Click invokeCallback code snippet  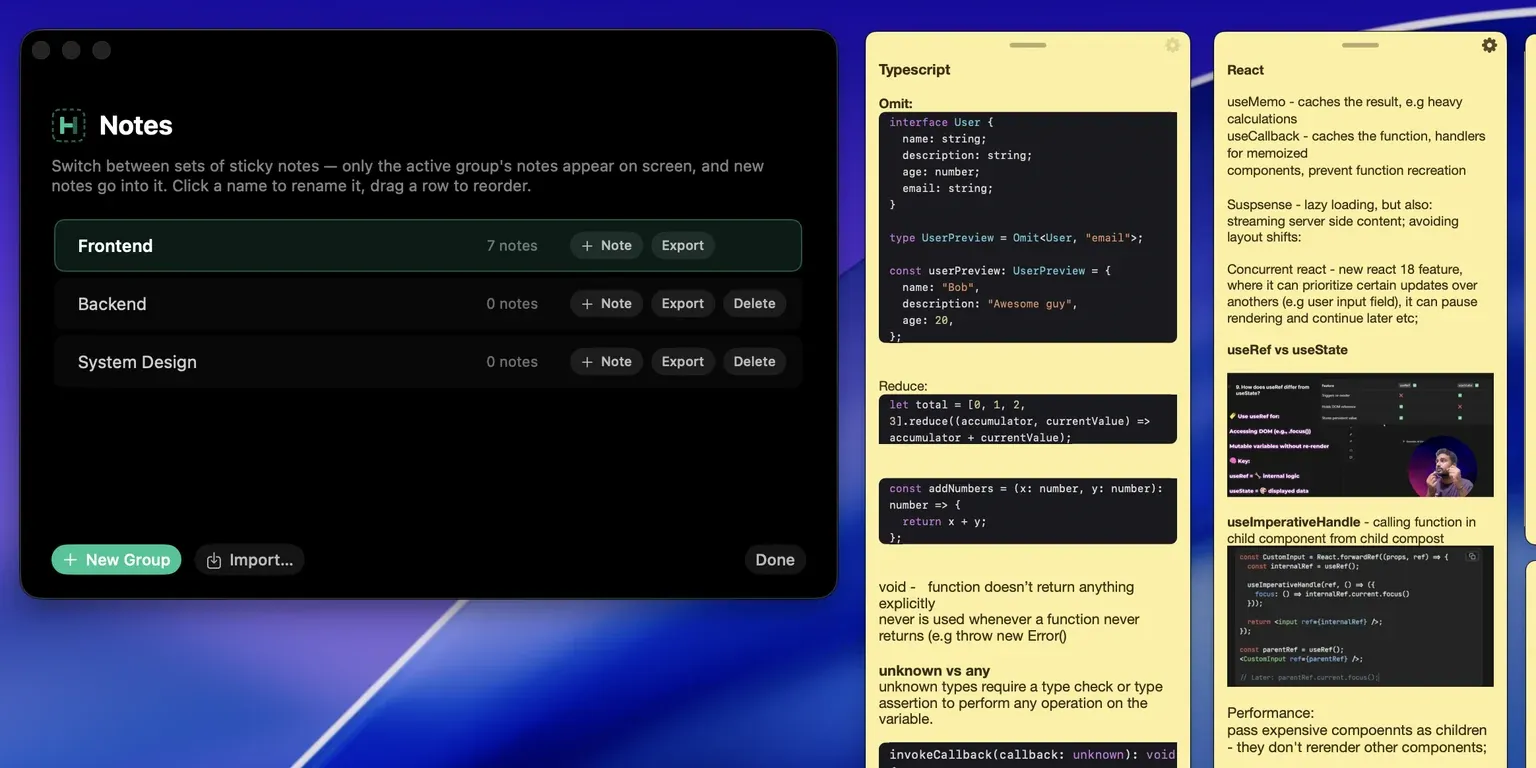pos(1027,755)
